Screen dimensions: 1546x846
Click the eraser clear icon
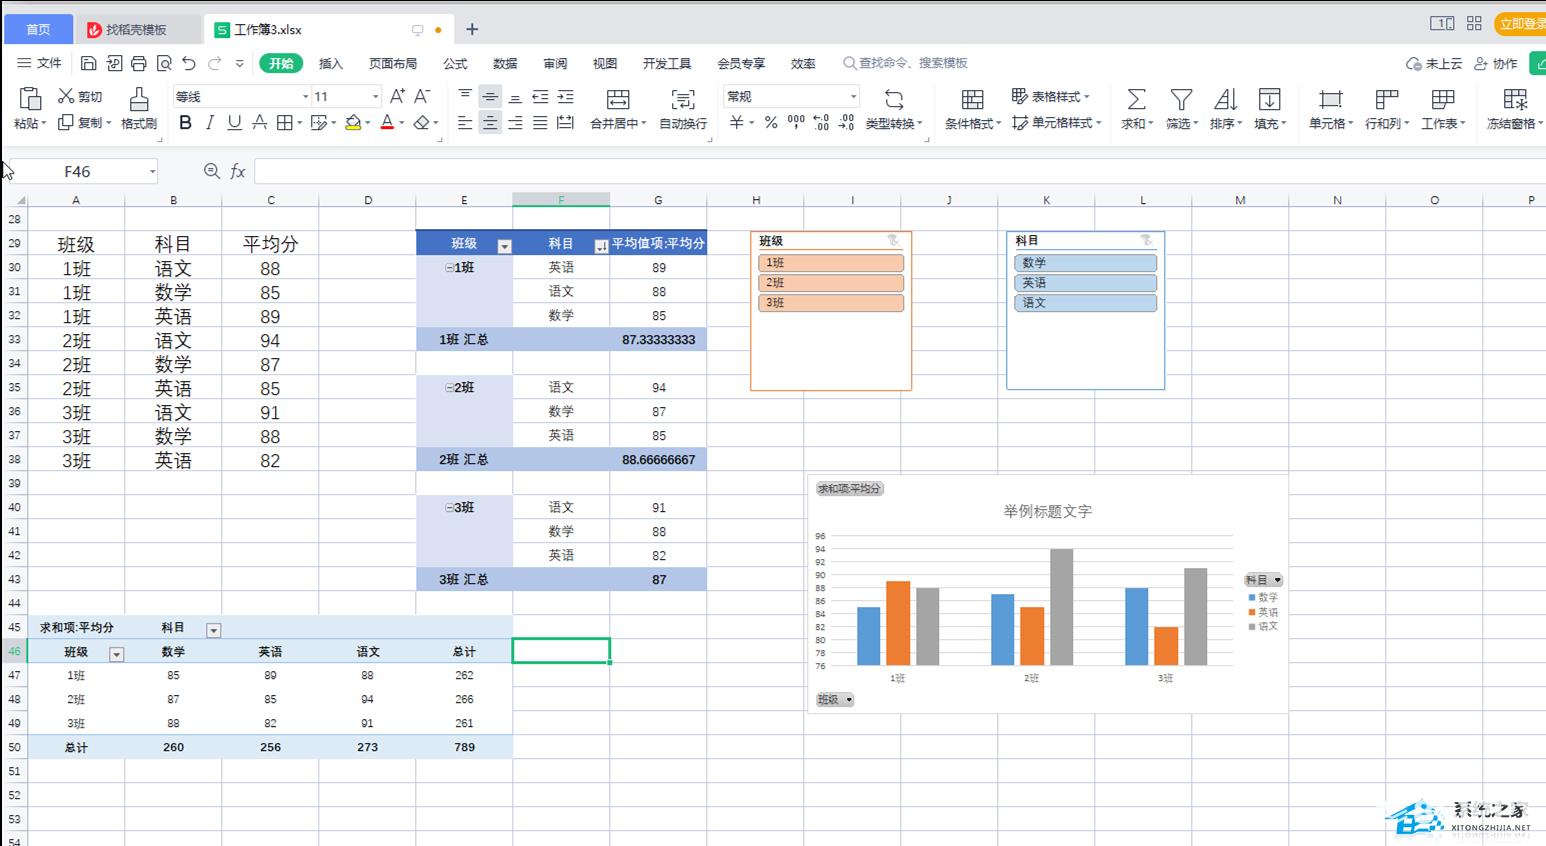point(421,123)
